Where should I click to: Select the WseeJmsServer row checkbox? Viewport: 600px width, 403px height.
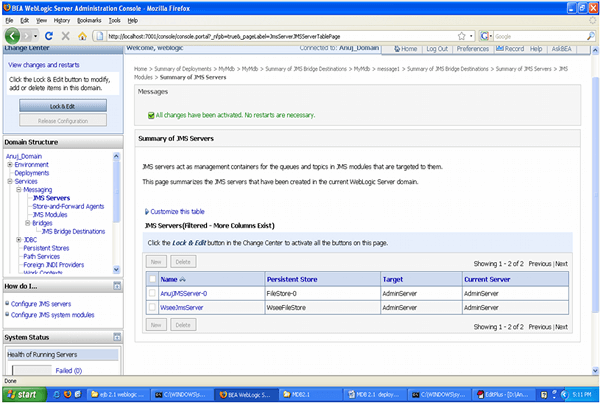152,308
